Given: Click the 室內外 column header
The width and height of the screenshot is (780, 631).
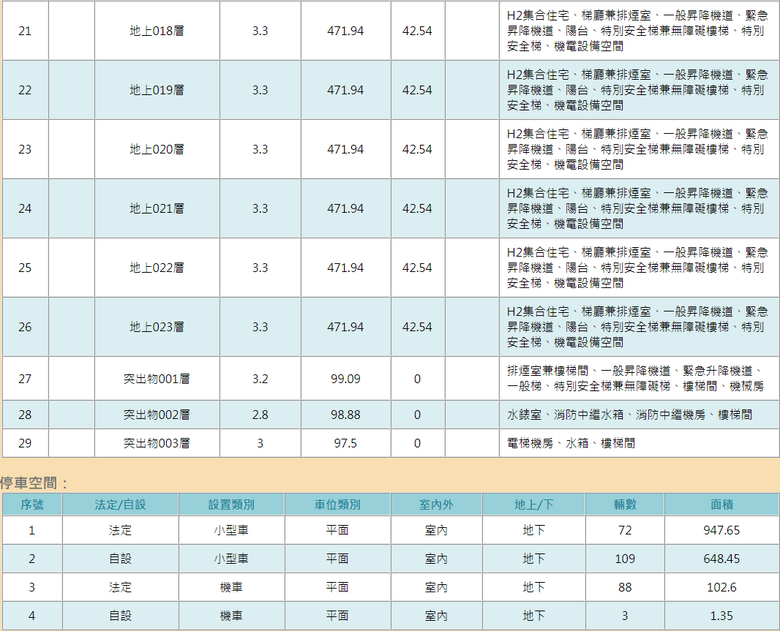Looking at the screenshot, I should (x=436, y=505).
